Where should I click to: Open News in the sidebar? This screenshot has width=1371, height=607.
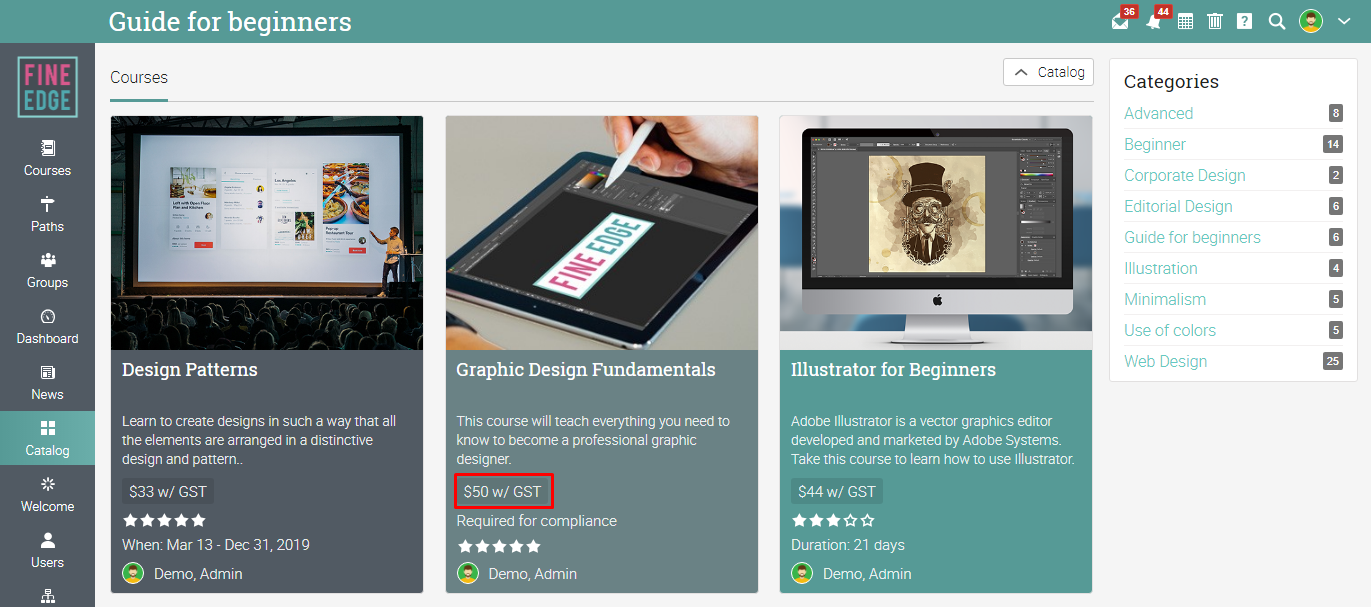47,383
